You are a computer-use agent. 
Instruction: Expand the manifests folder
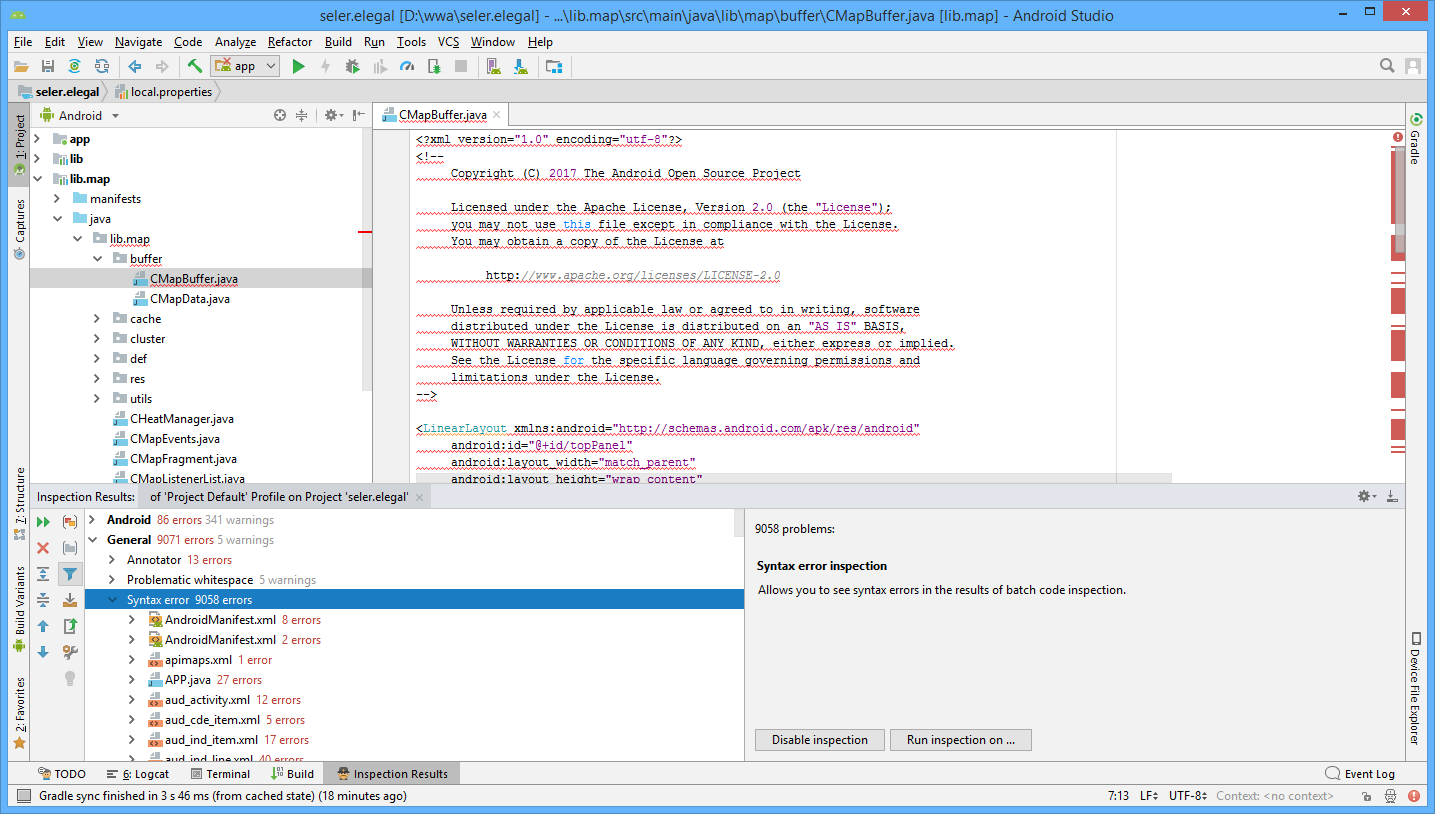coord(57,199)
